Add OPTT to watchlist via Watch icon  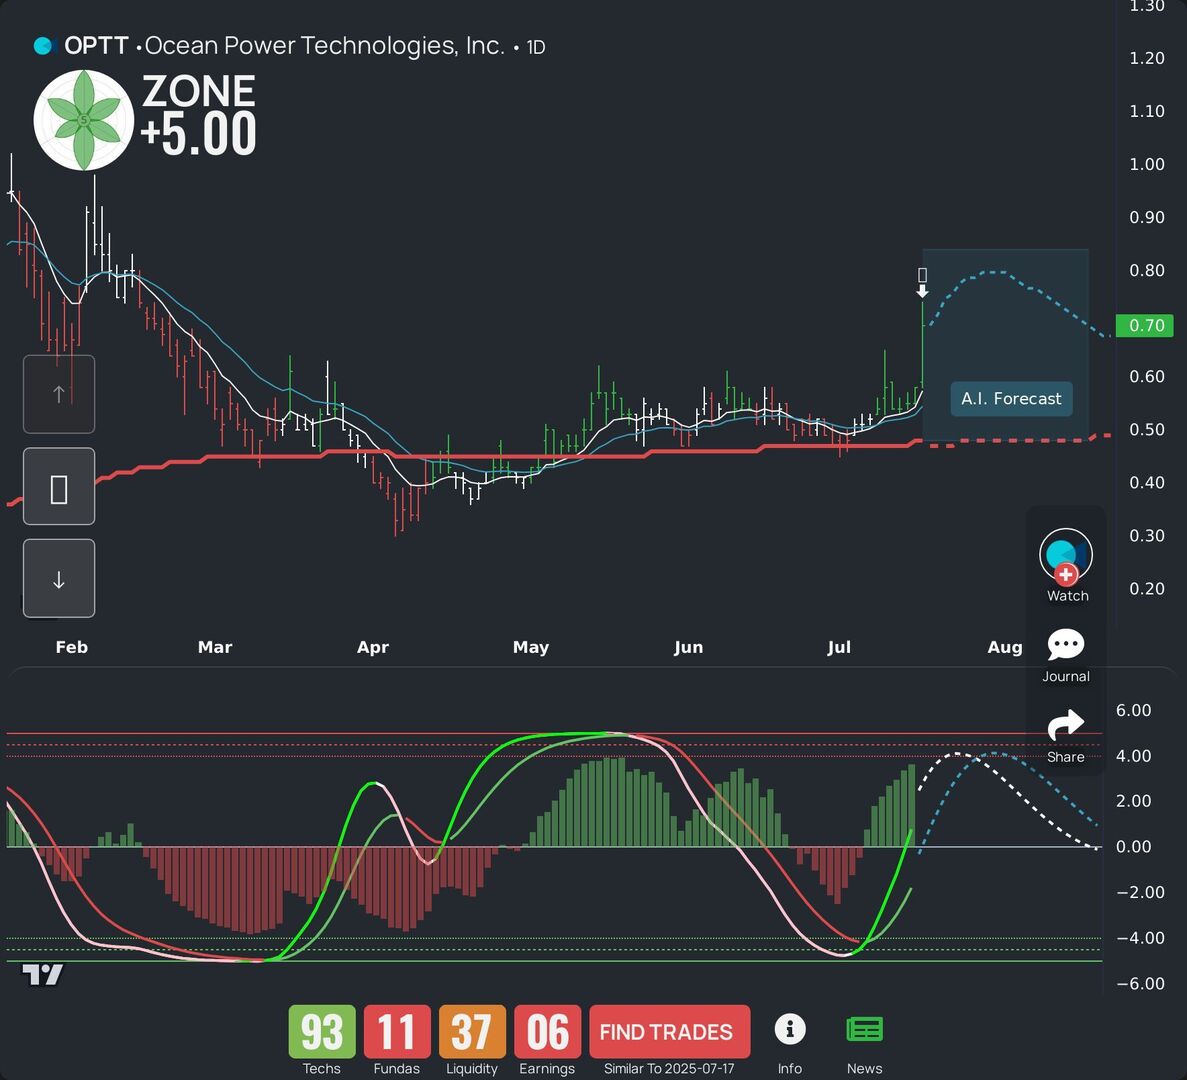[1066, 556]
